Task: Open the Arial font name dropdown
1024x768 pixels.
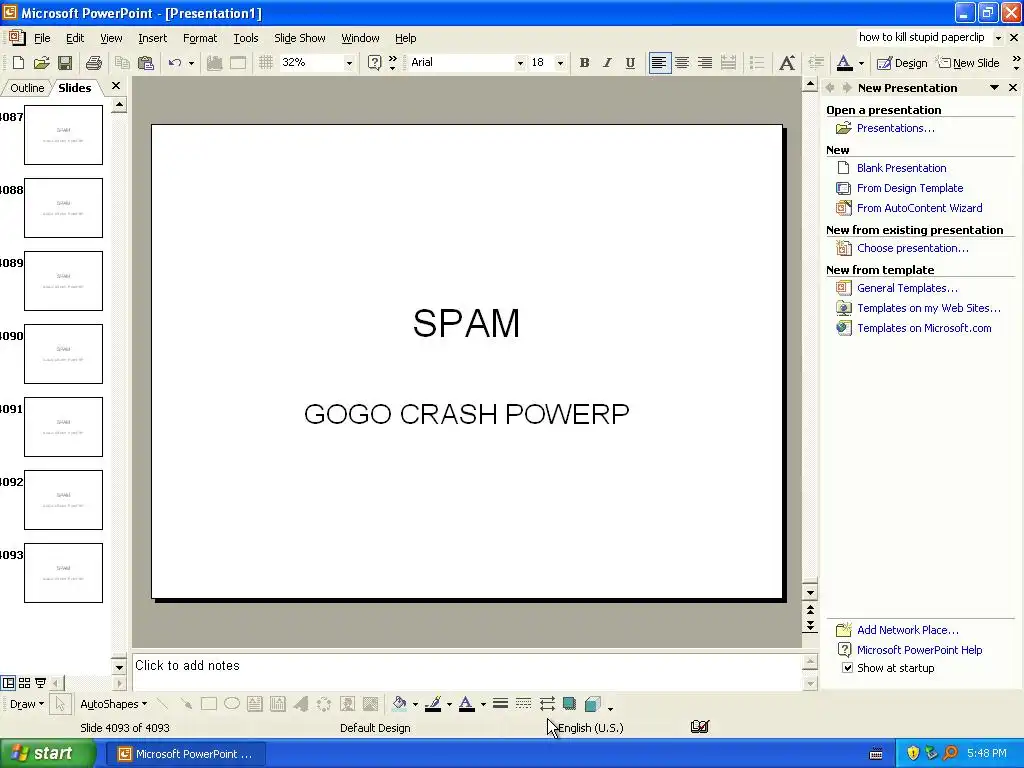Action: coord(520,63)
